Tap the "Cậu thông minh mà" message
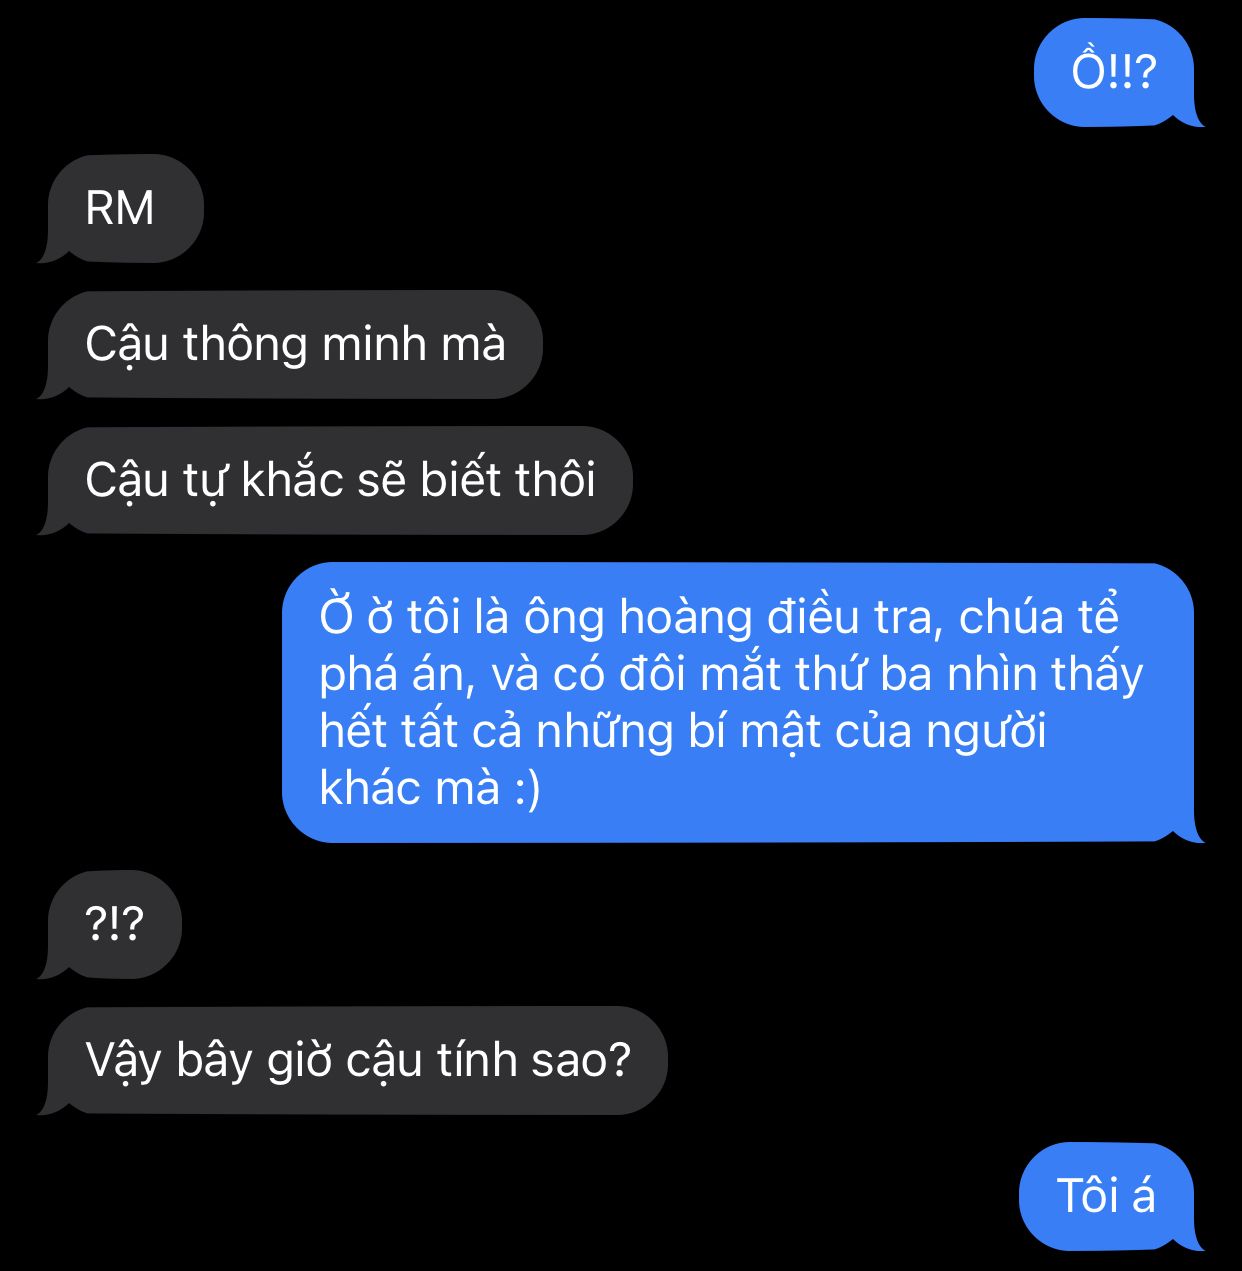Screen dimensions: 1242x1271 pos(291,344)
